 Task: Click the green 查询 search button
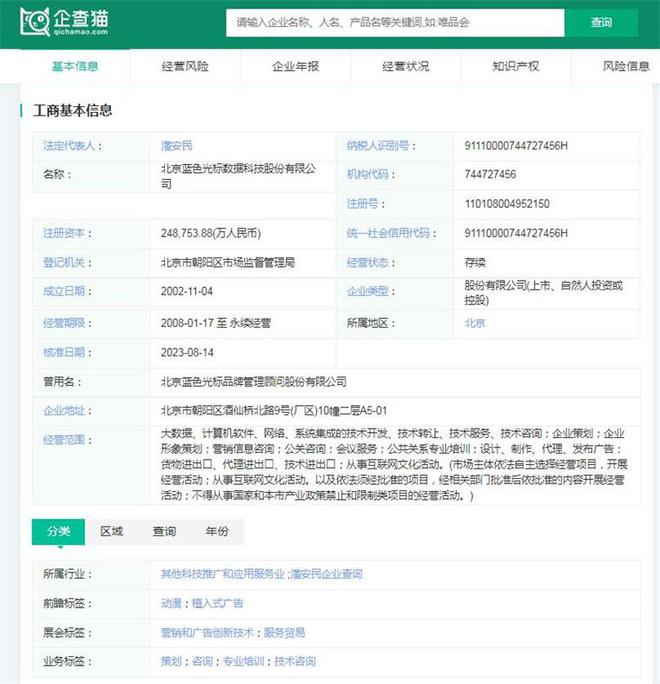coord(601,23)
